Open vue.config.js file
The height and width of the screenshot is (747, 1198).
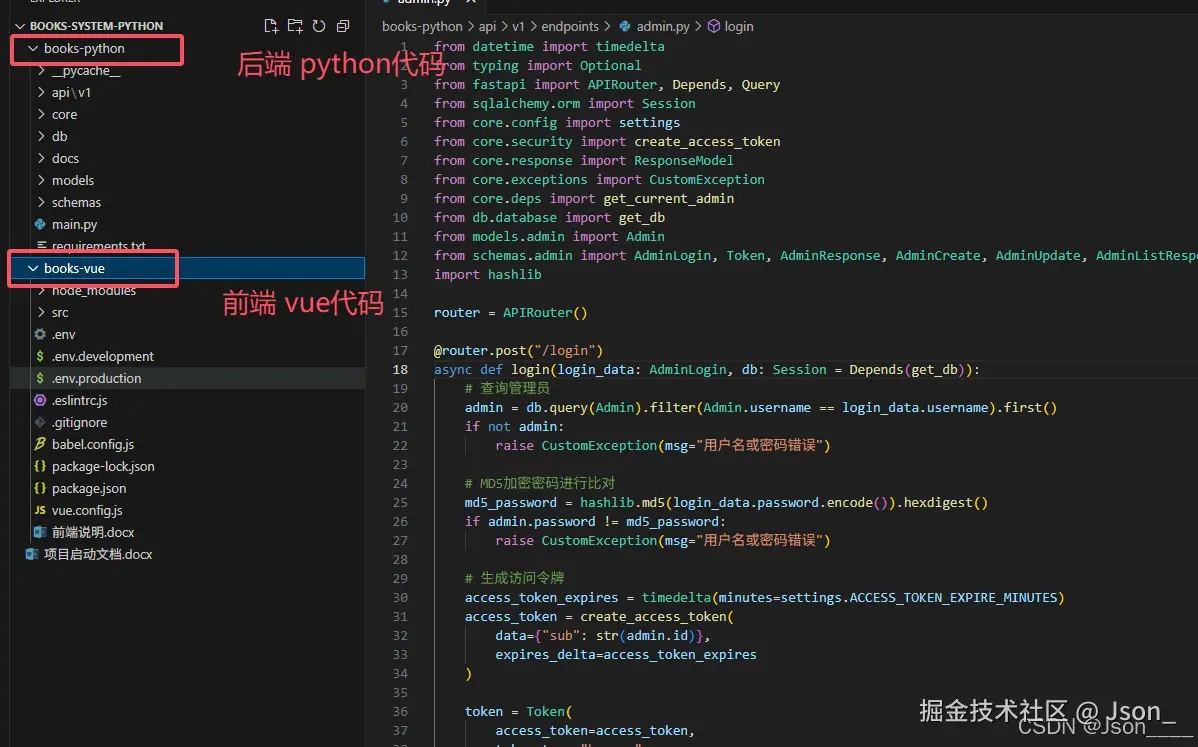click(x=87, y=510)
